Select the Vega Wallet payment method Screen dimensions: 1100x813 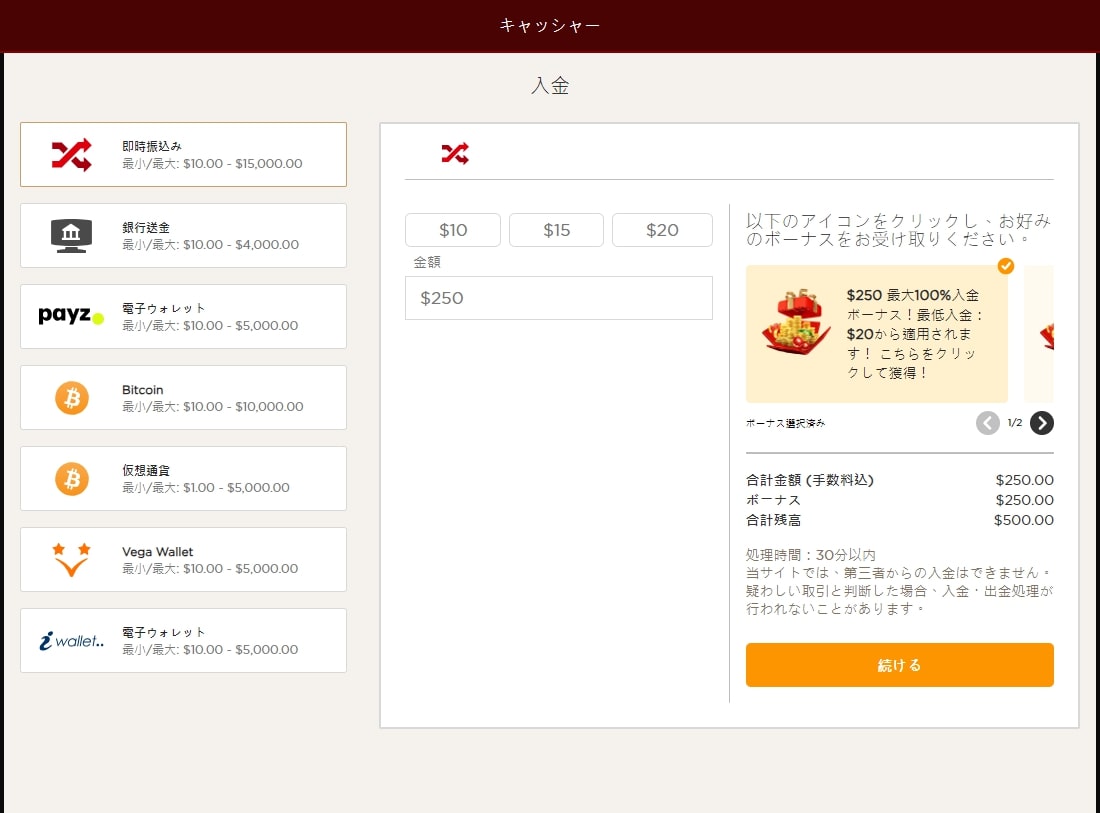[70, 559]
